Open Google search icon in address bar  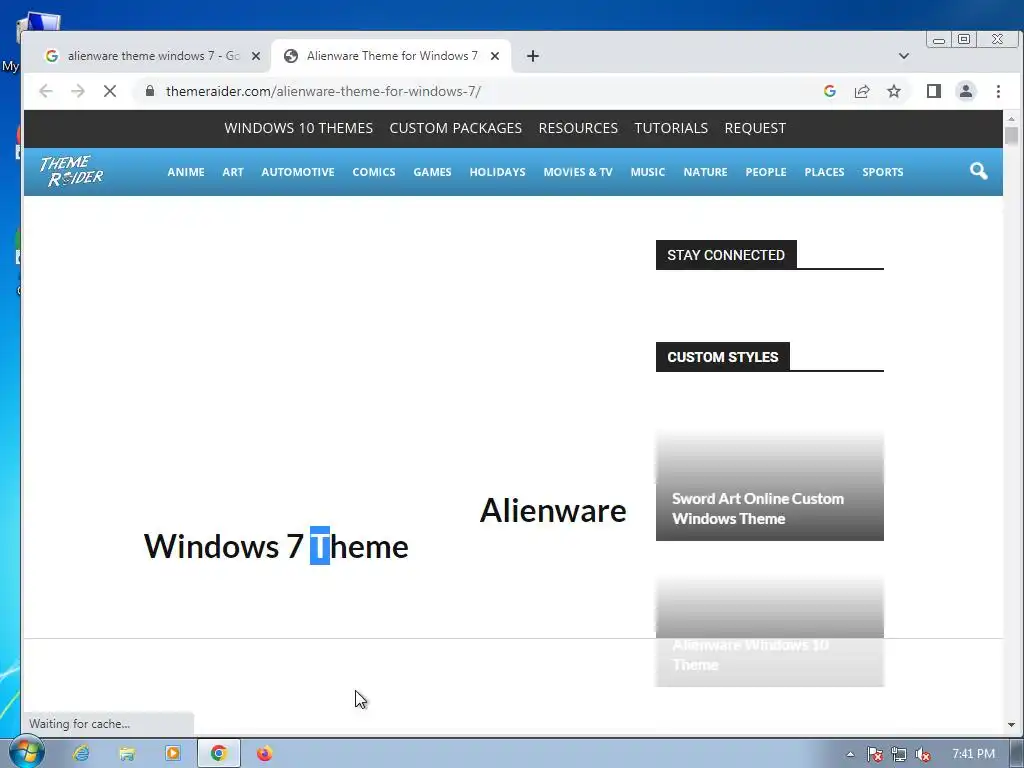tap(830, 91)
